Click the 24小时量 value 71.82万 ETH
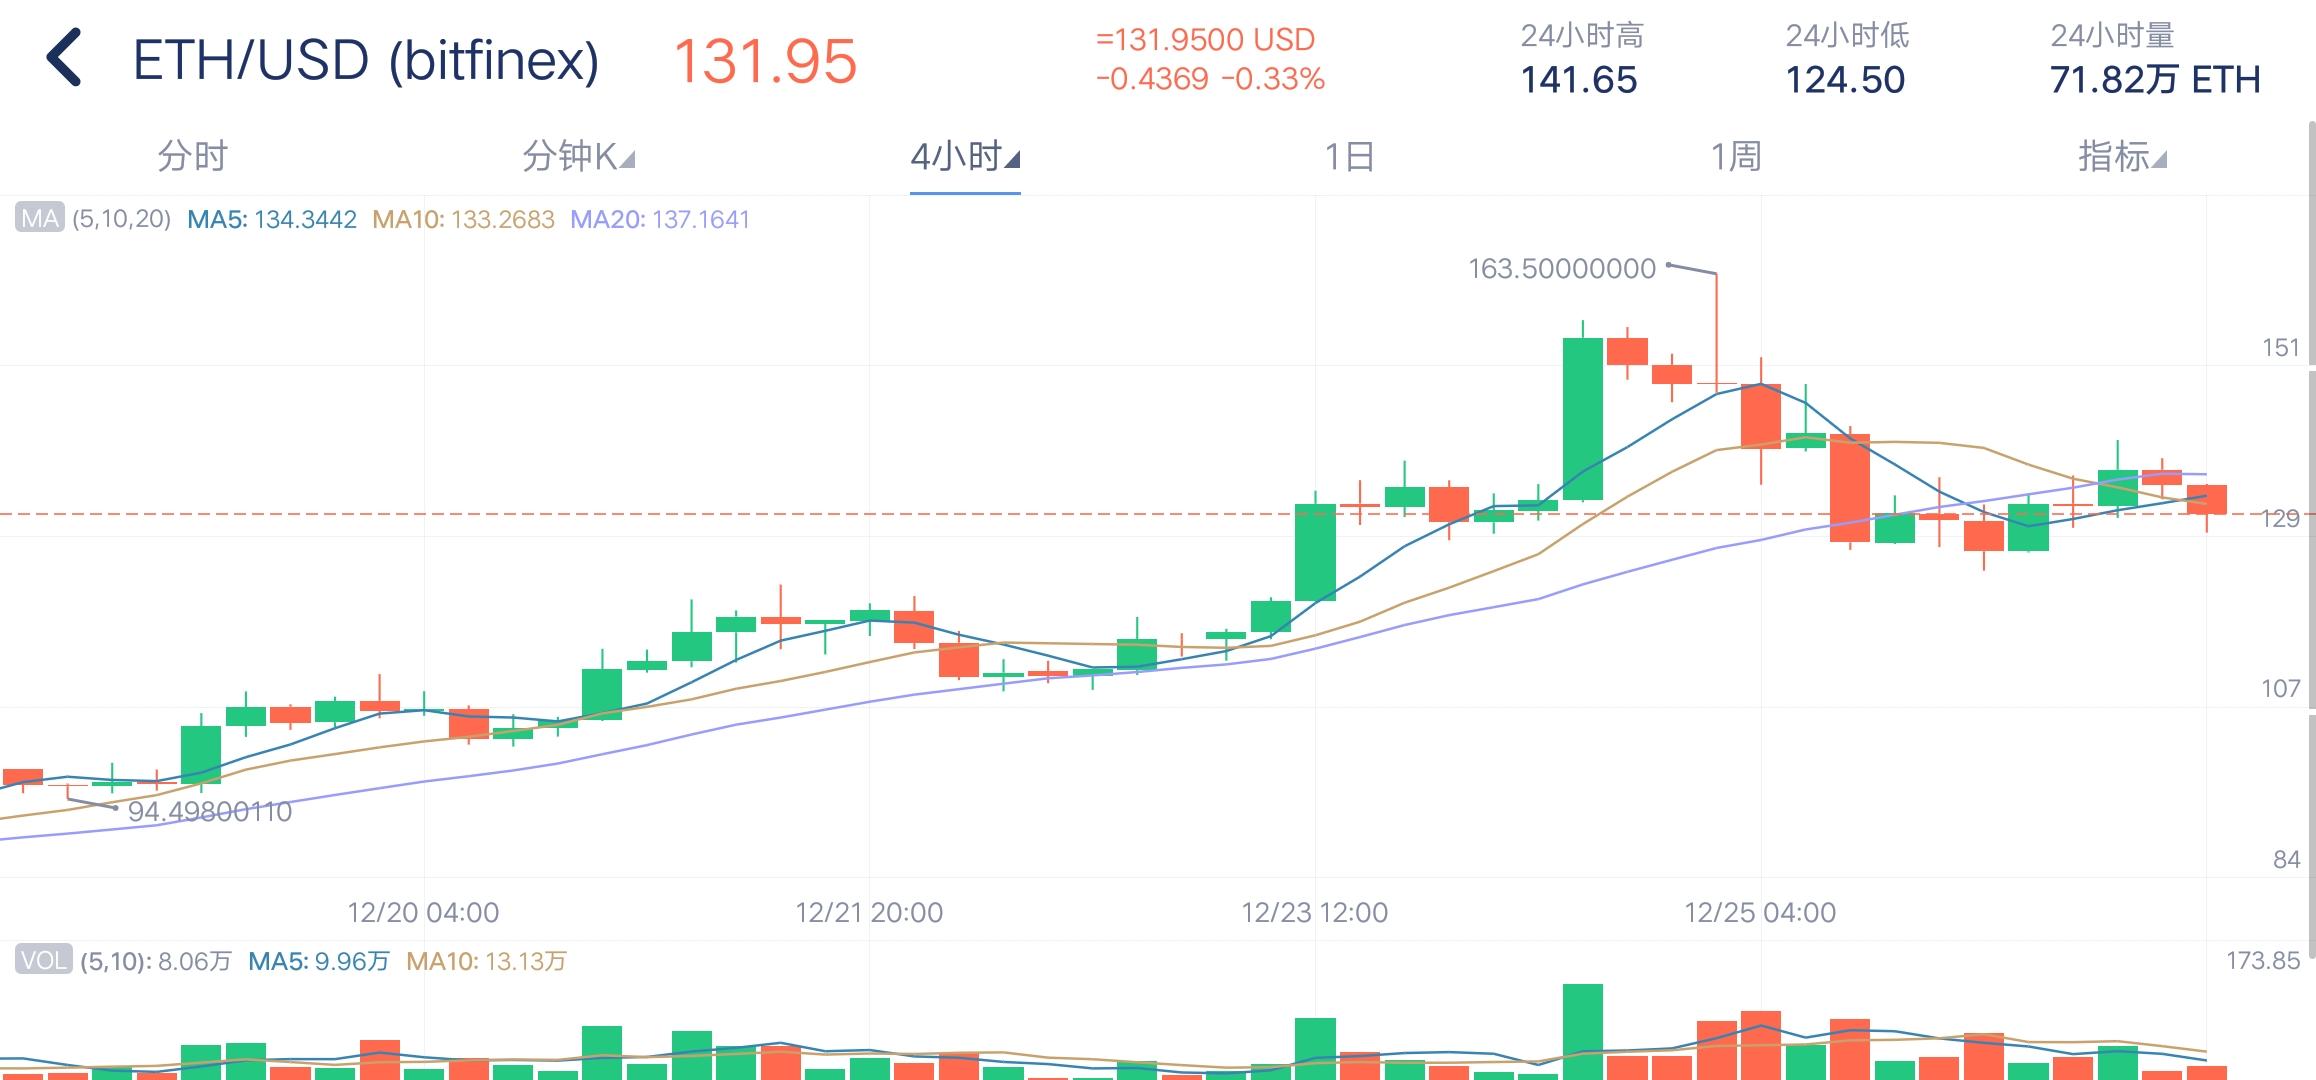This screenshot has width=2316, height=1080. click(x=2155, y=80)
